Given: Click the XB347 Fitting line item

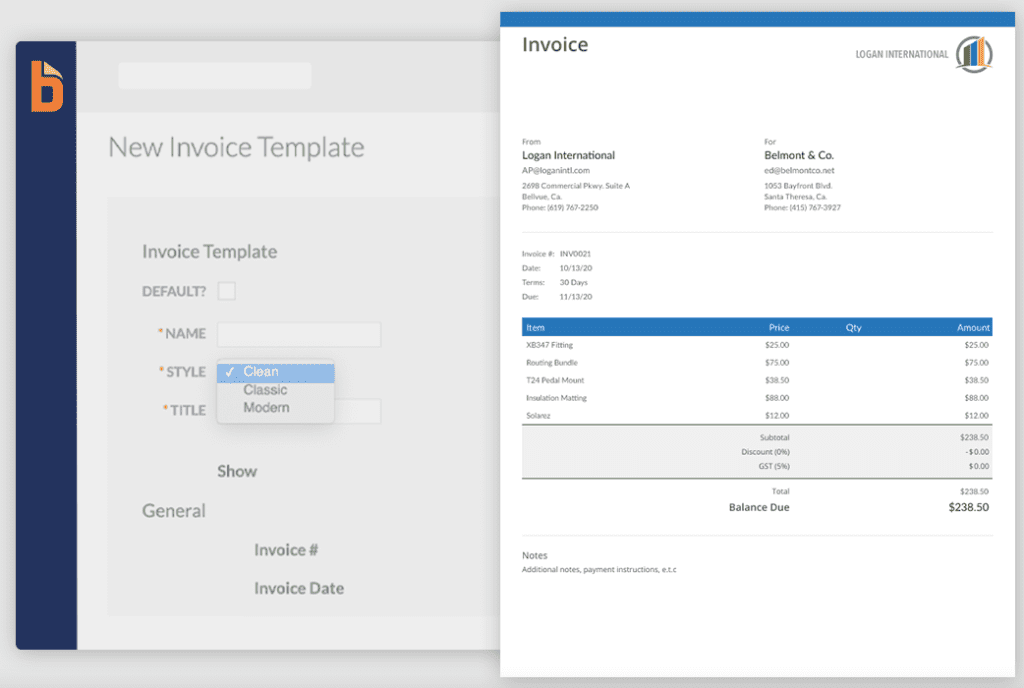Looking at the screenshot, I should point(552,345).
